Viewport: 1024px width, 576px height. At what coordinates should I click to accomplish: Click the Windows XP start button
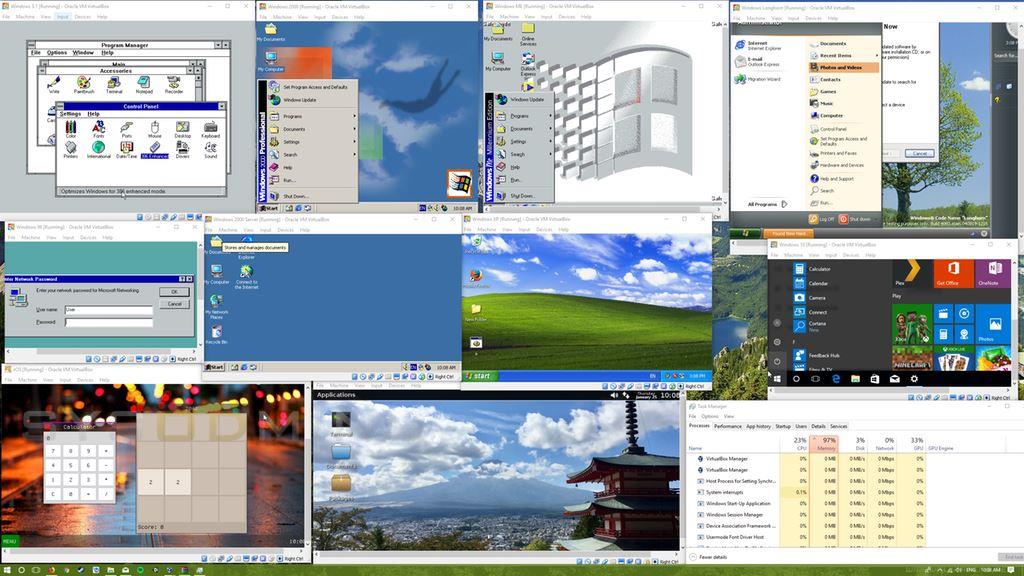[x=480, y=376]
